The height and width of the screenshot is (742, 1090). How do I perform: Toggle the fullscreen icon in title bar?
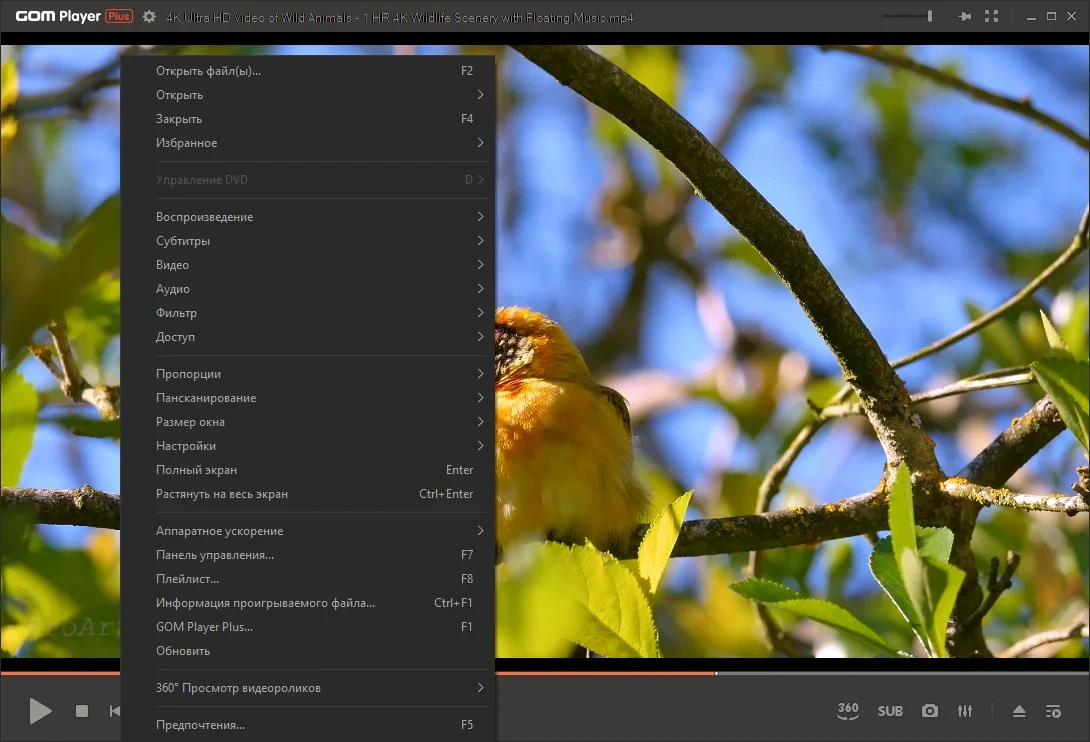991,16
